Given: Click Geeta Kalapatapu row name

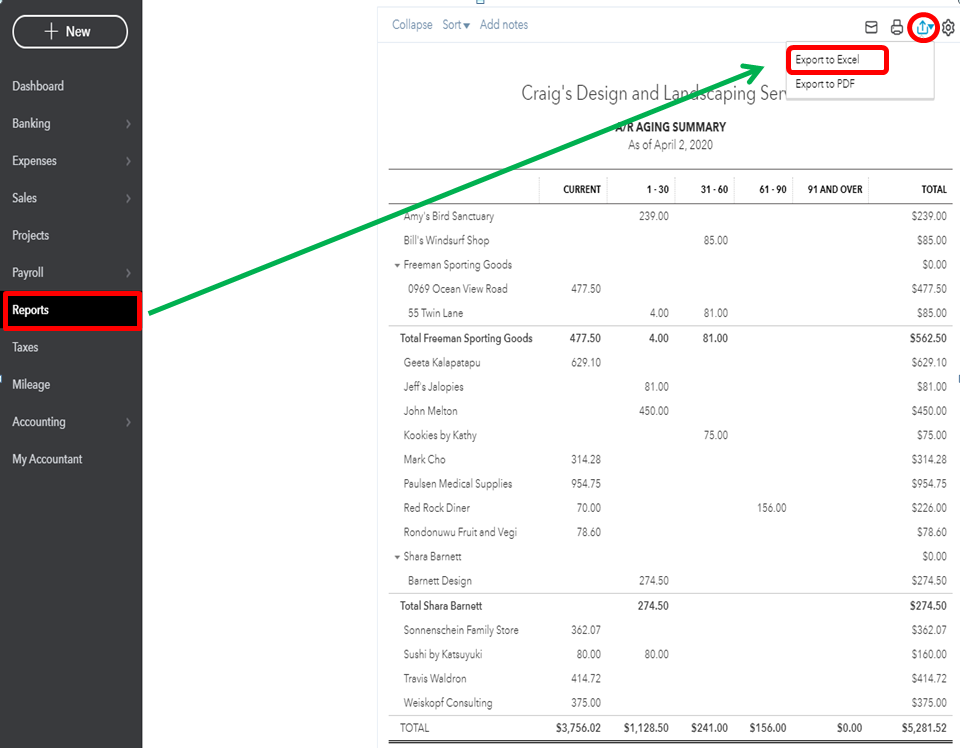Looking at the screenshot, I should (x=442, y=363).
